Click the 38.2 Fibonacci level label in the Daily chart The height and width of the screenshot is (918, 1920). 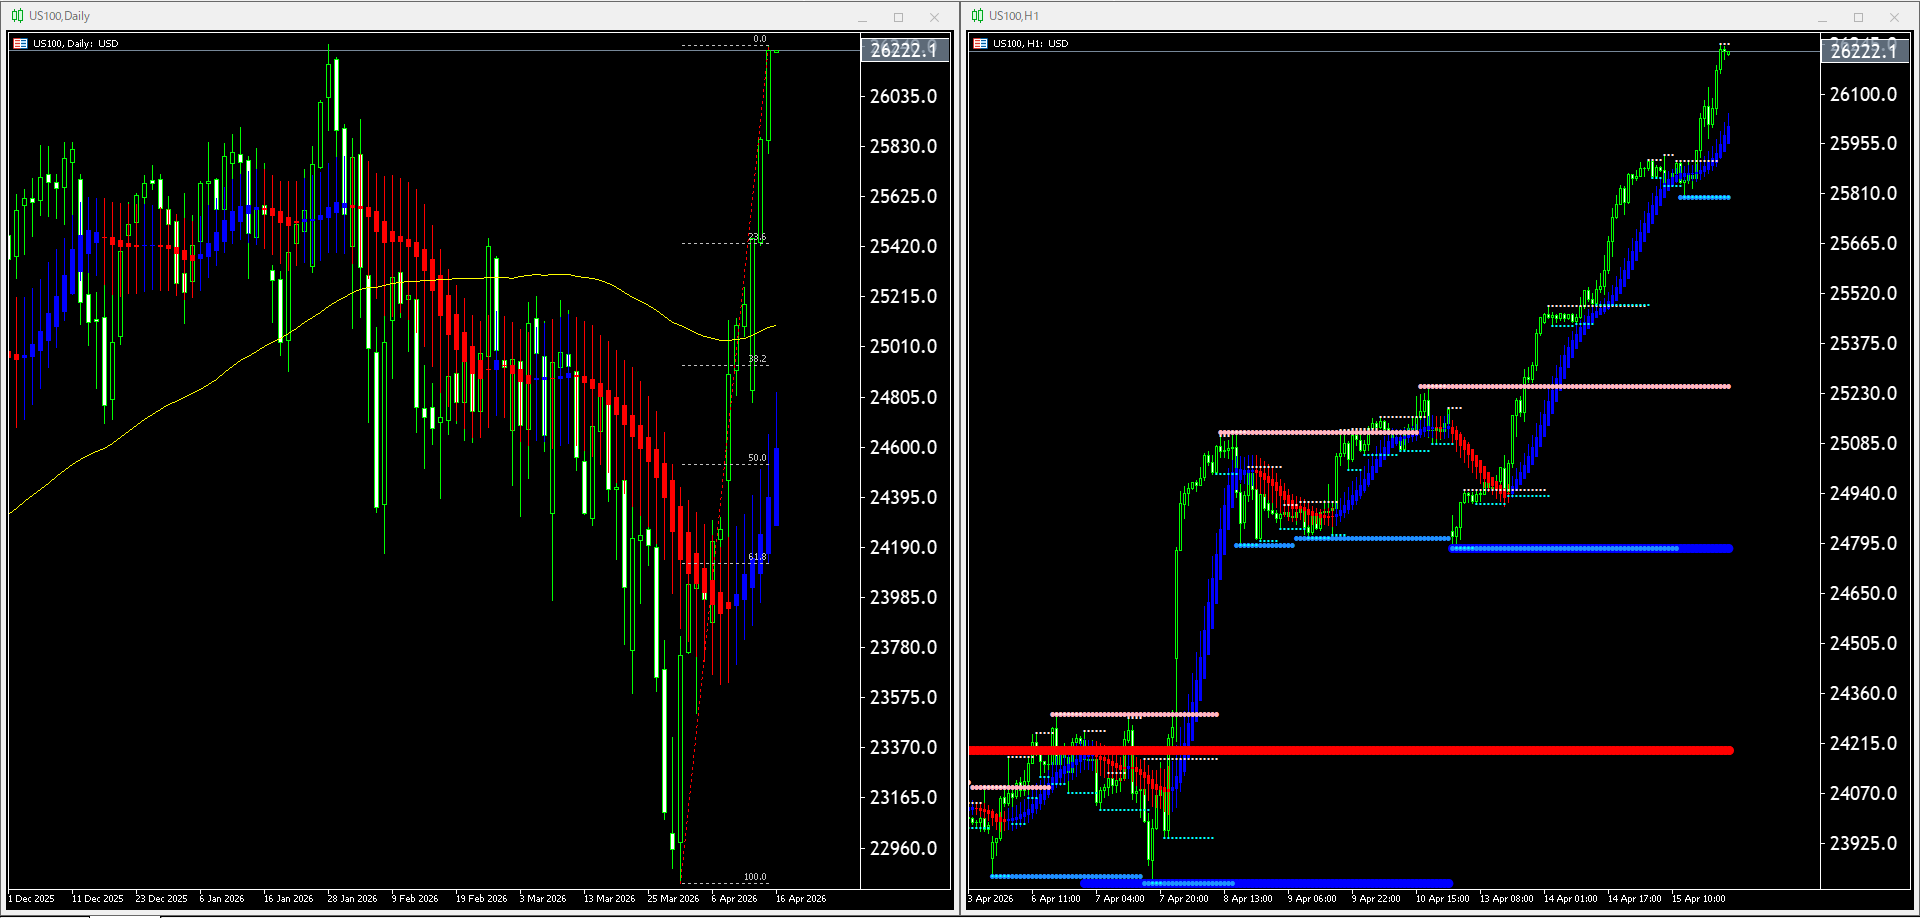[757, 359]
